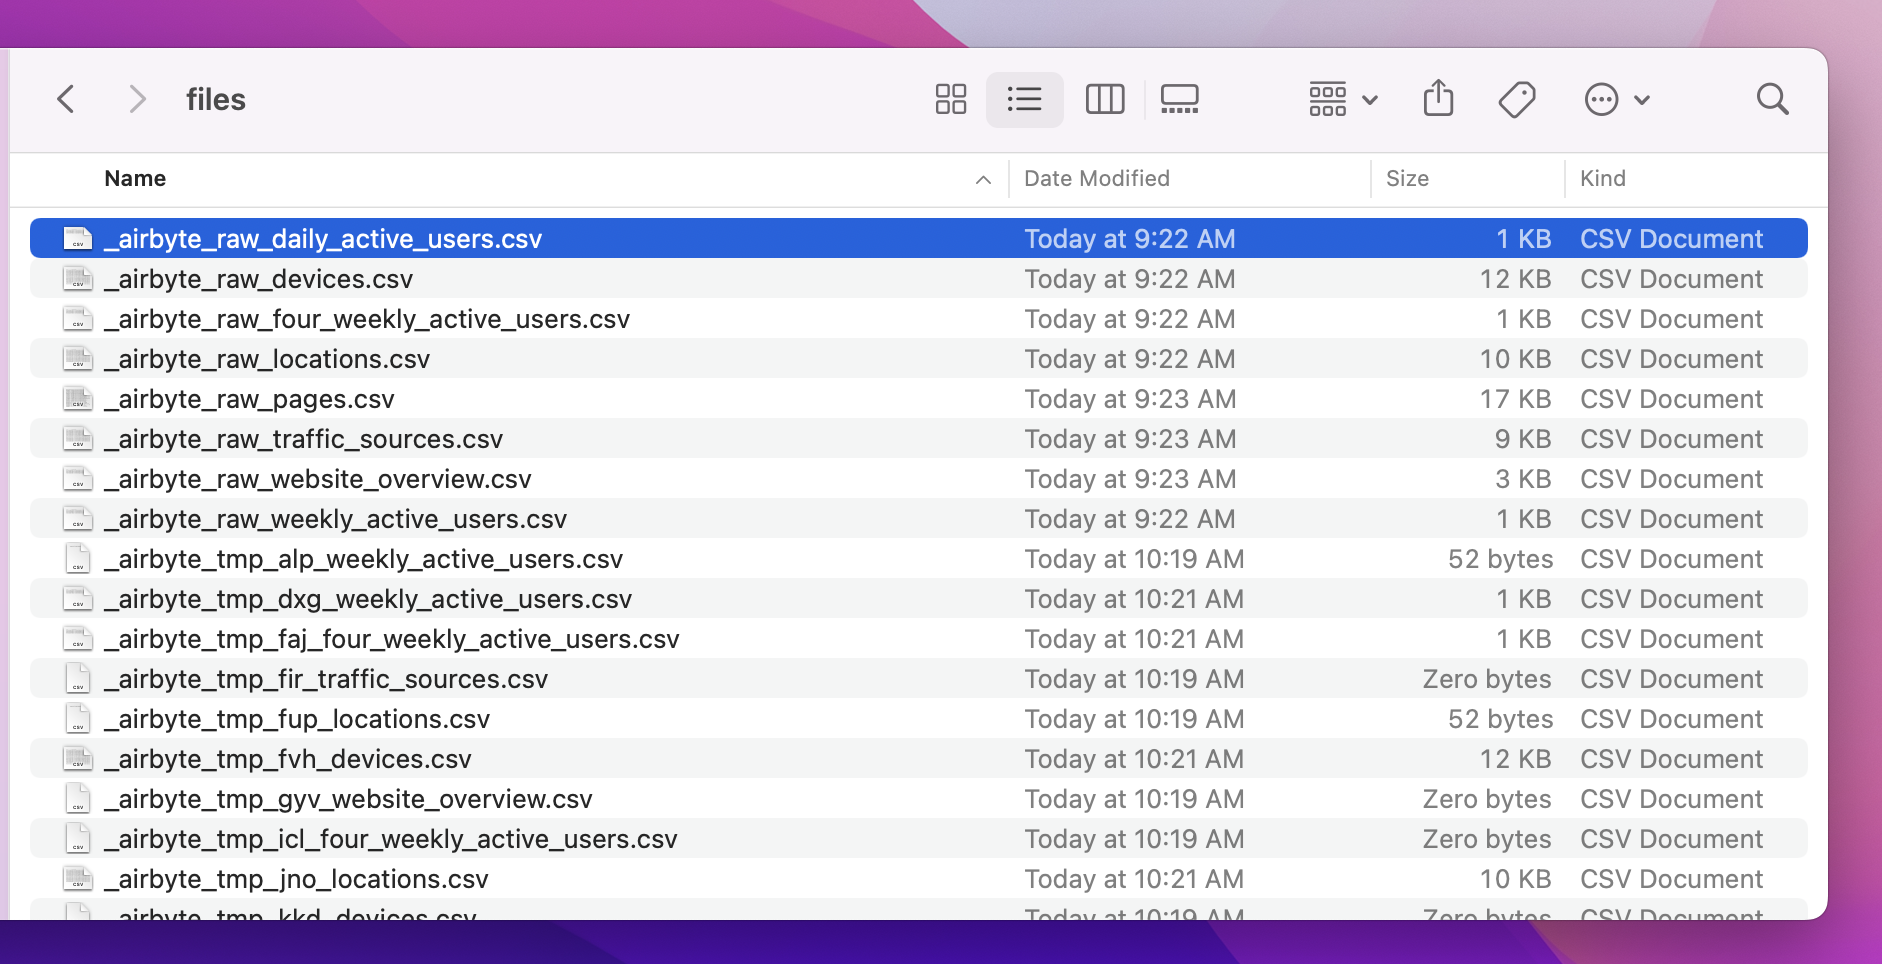Click the 9 KB size of traffic_sources
Screen dimensions: 1882x964
click(x=1523, y=439)
